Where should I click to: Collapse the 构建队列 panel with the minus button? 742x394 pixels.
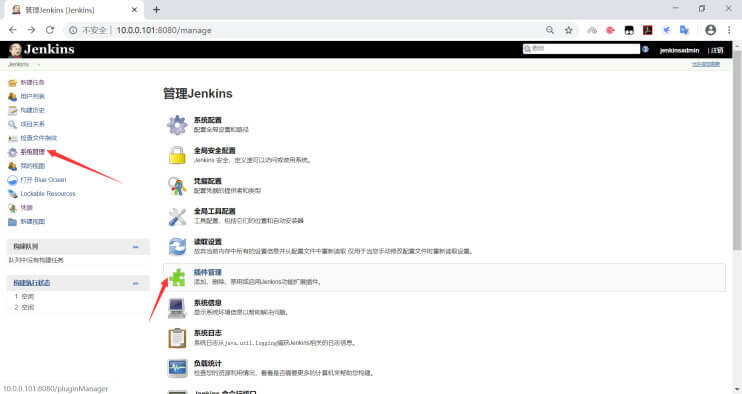pyautogui.click(x=136, y=247)
